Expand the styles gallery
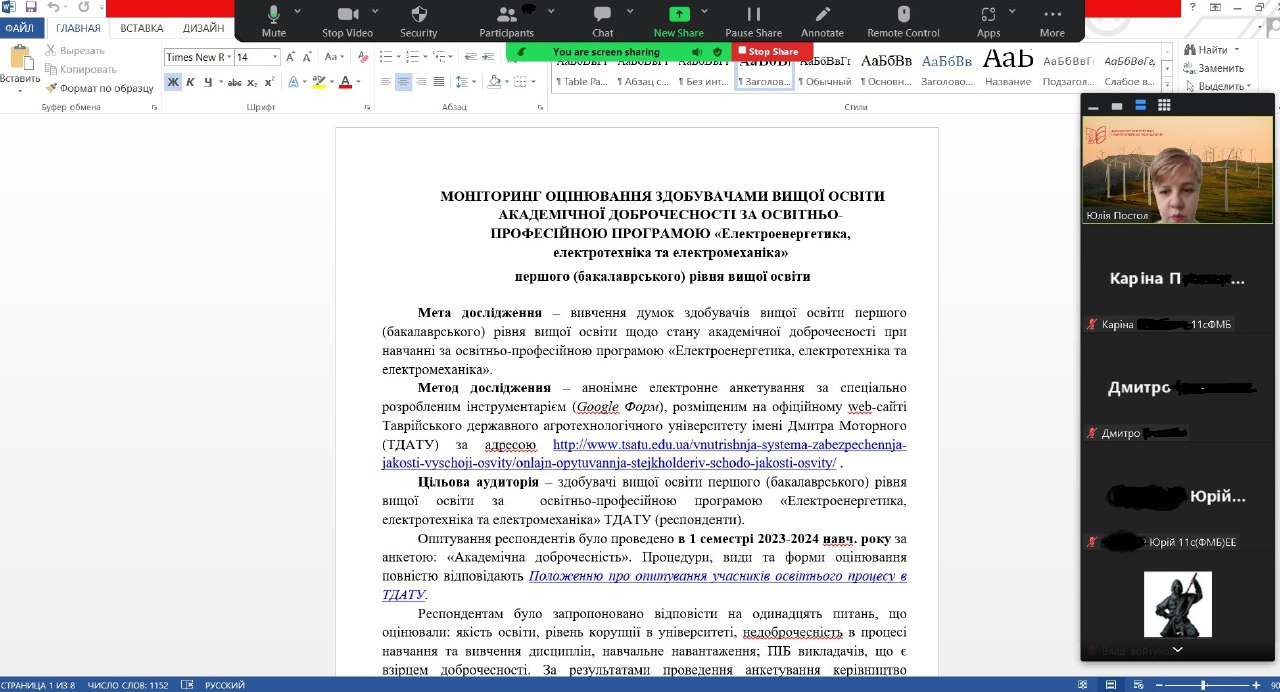The height and width of the screenshot is (692, 1280). [1167, 84]
